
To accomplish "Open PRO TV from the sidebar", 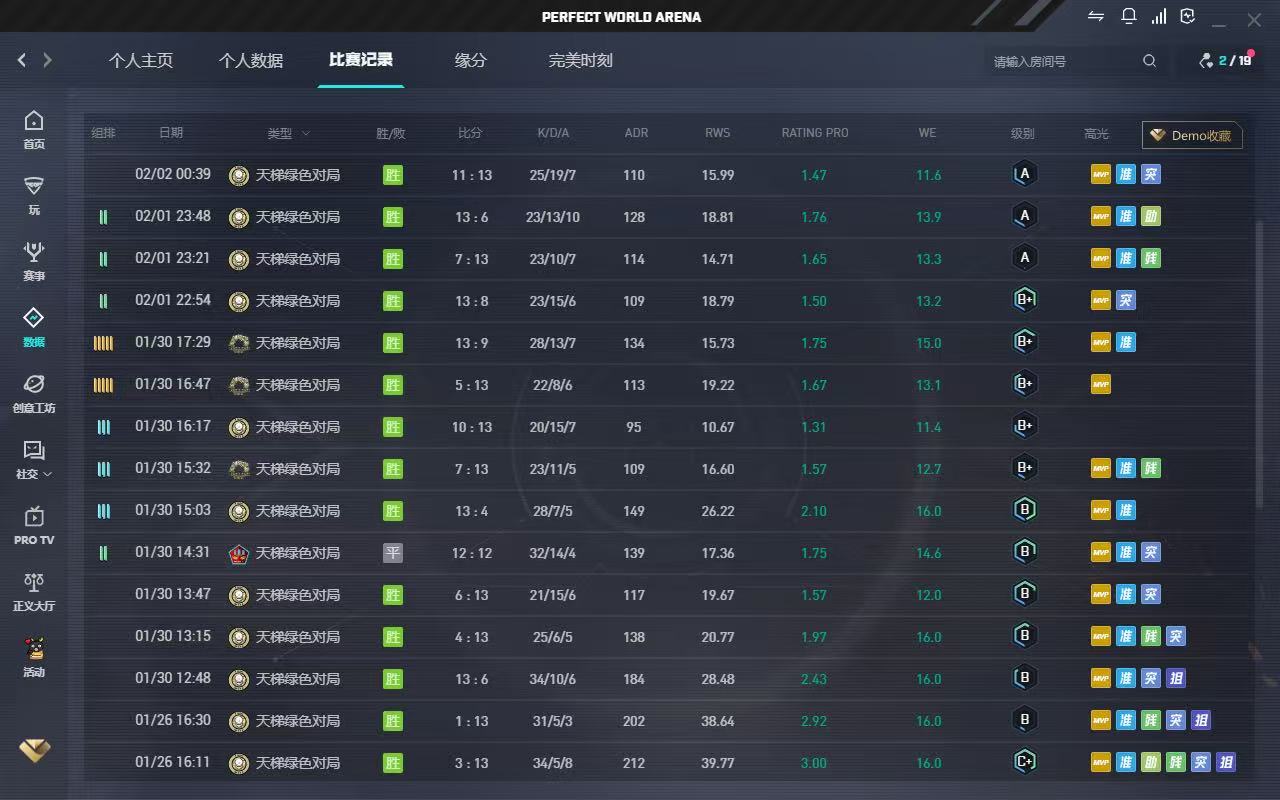I will [34, 525].
